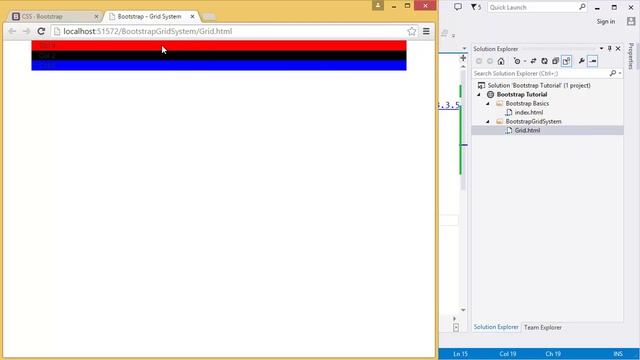Click the Ln 15 status bar entry
640x360 pixels.
[x=460, y=354]
